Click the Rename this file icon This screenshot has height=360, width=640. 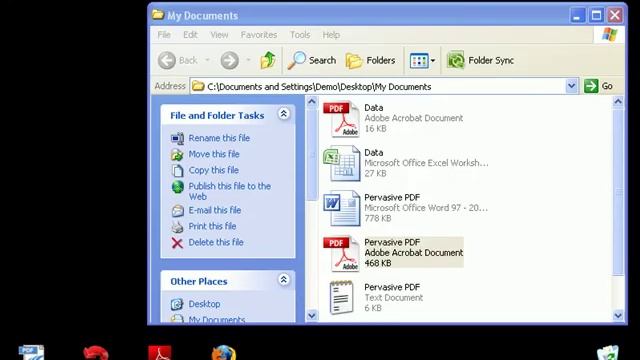pos(177,138)
